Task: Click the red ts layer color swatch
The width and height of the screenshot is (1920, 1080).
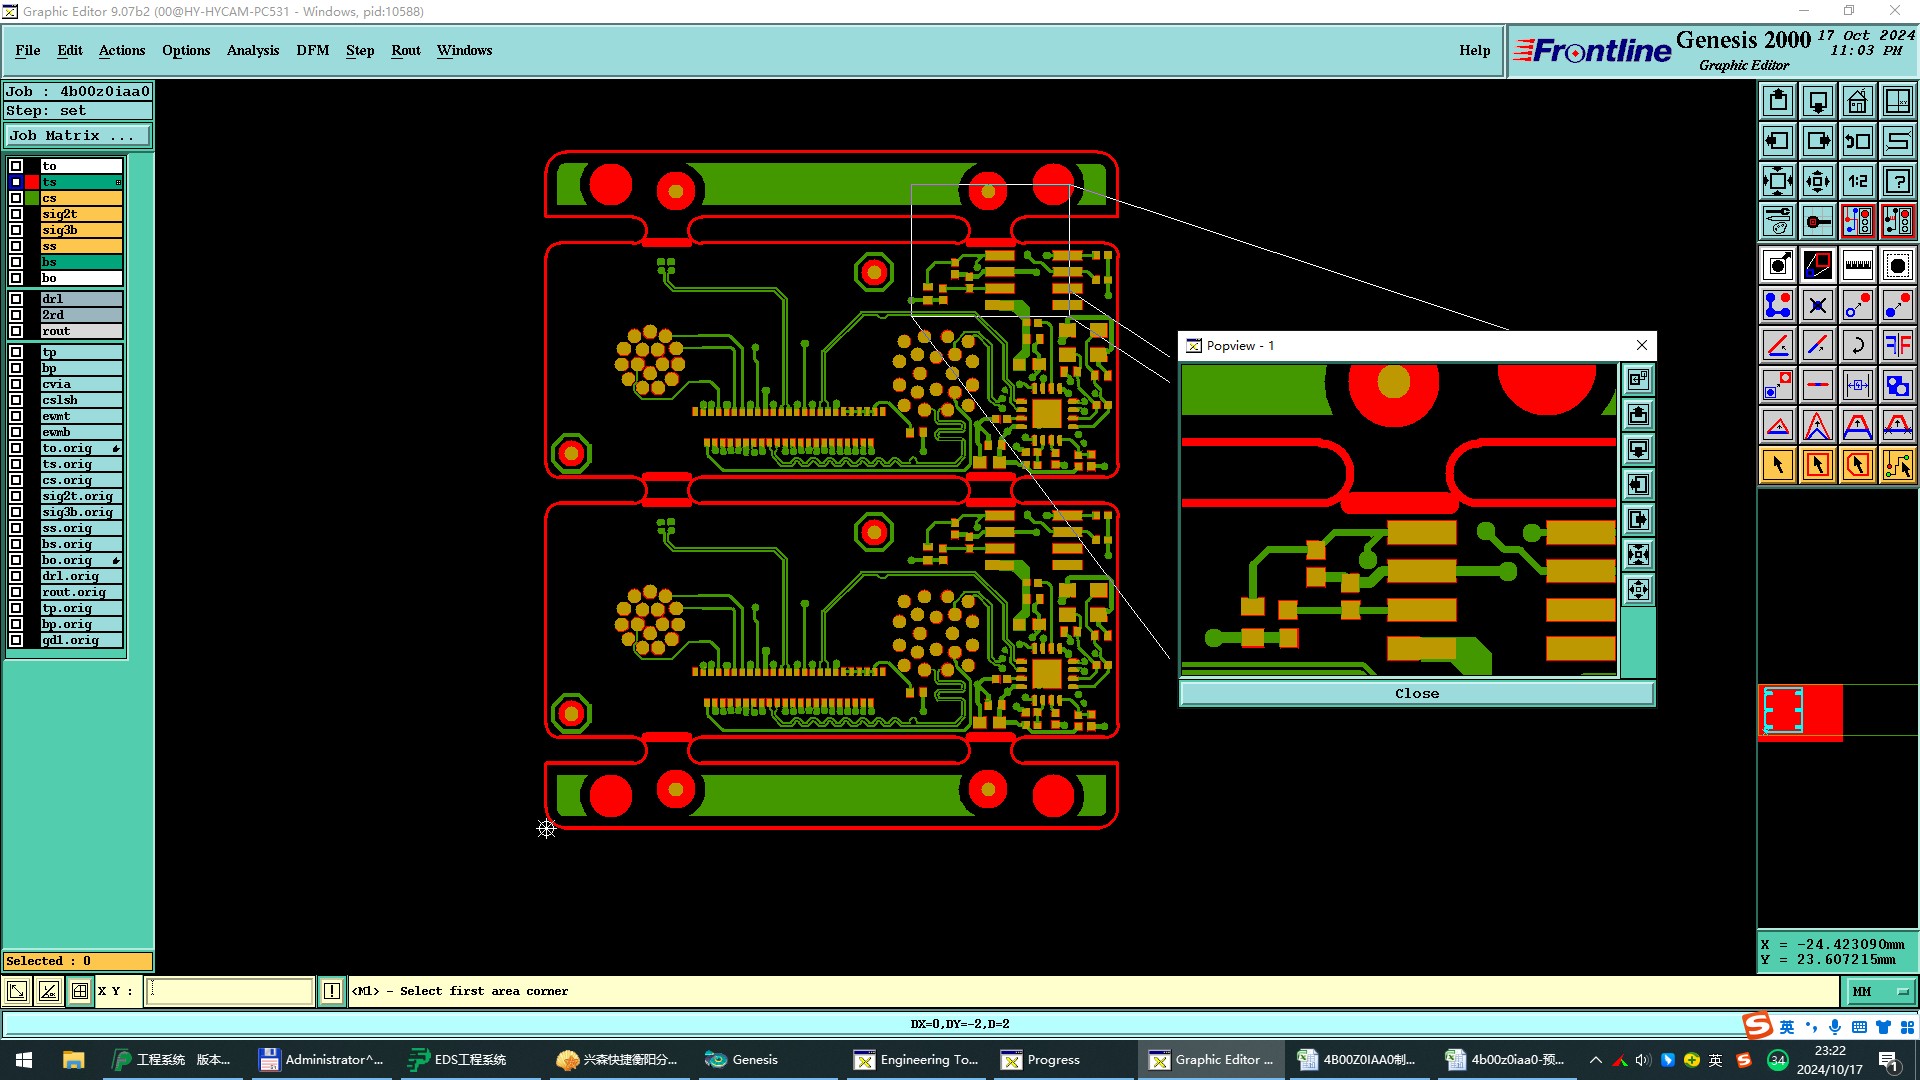Action: (x=33, y=182)
